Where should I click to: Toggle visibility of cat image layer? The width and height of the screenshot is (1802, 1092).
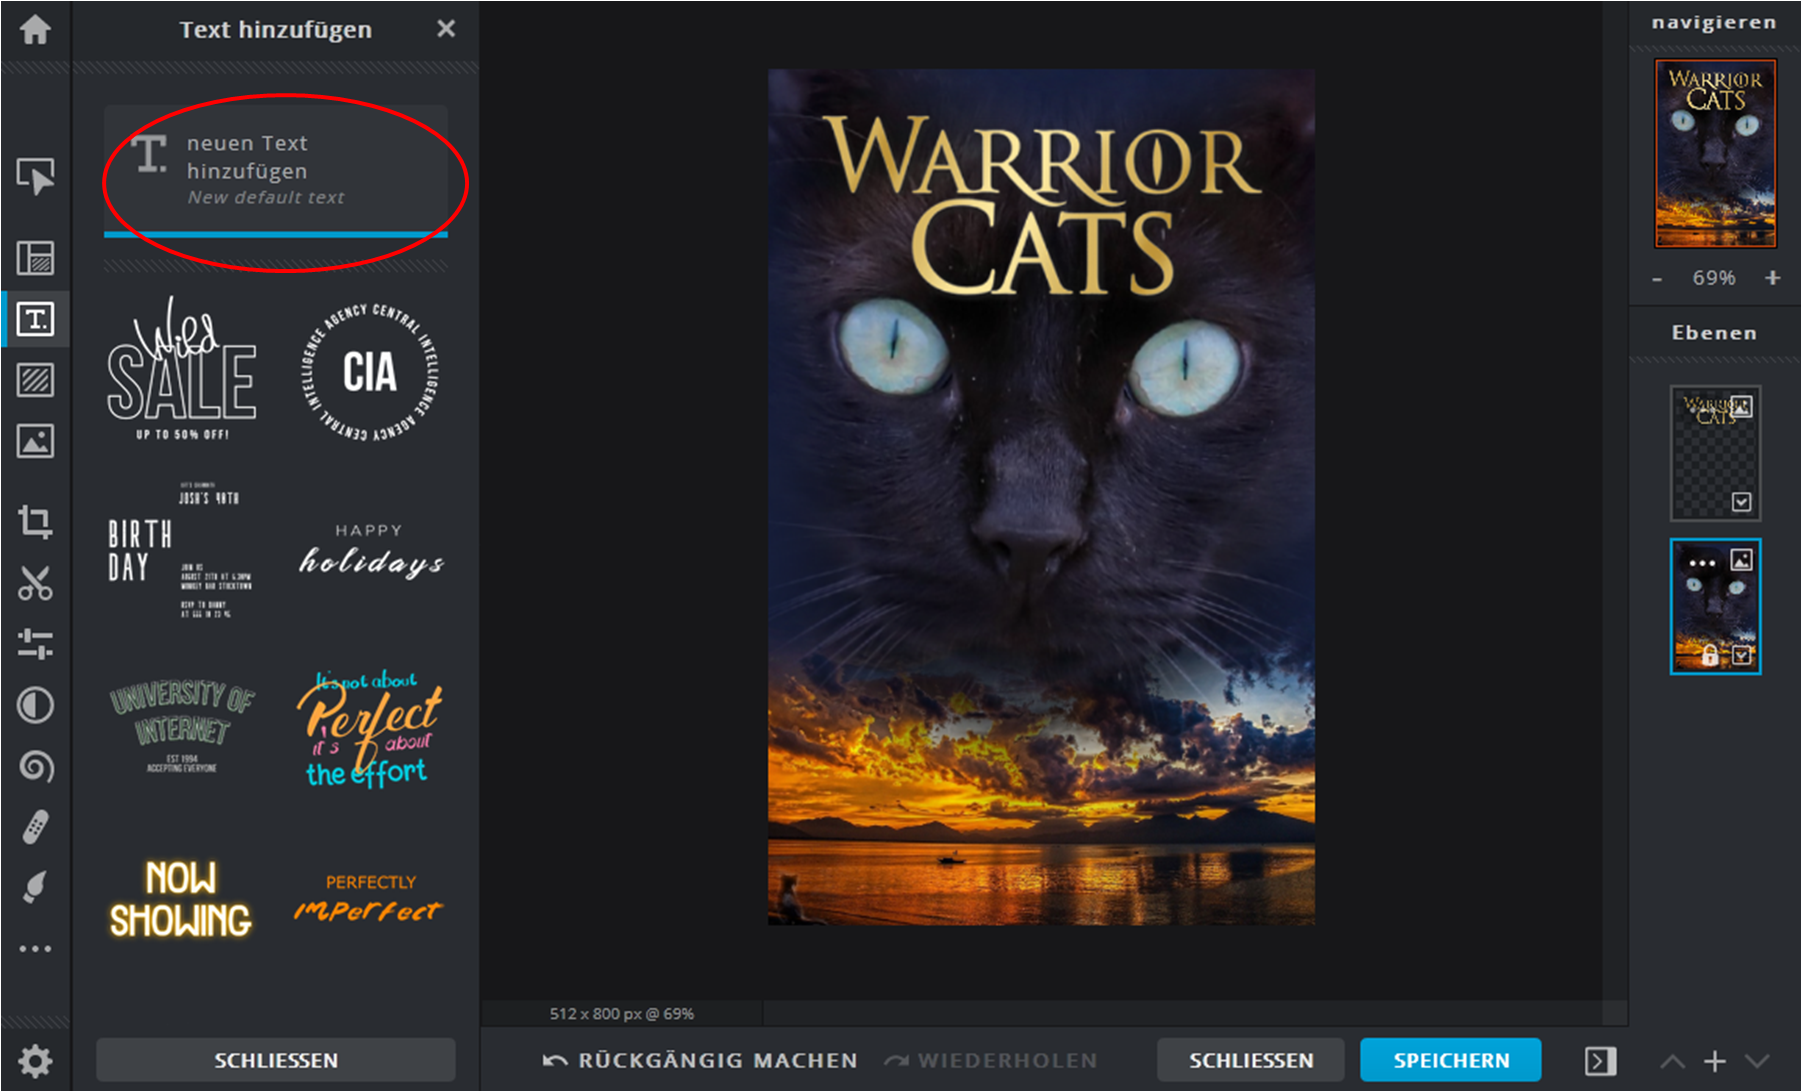(1742, 656)
